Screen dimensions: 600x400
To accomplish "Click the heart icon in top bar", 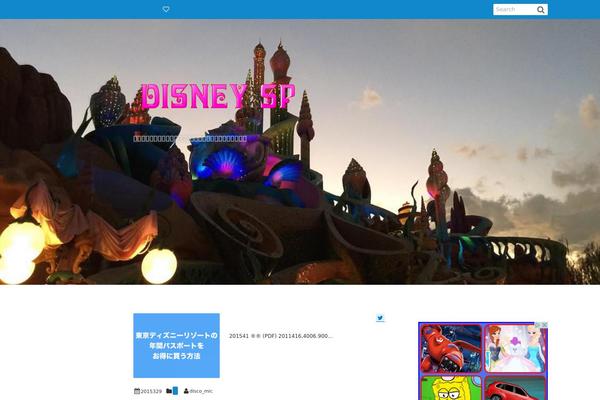I will coord(166,9).
